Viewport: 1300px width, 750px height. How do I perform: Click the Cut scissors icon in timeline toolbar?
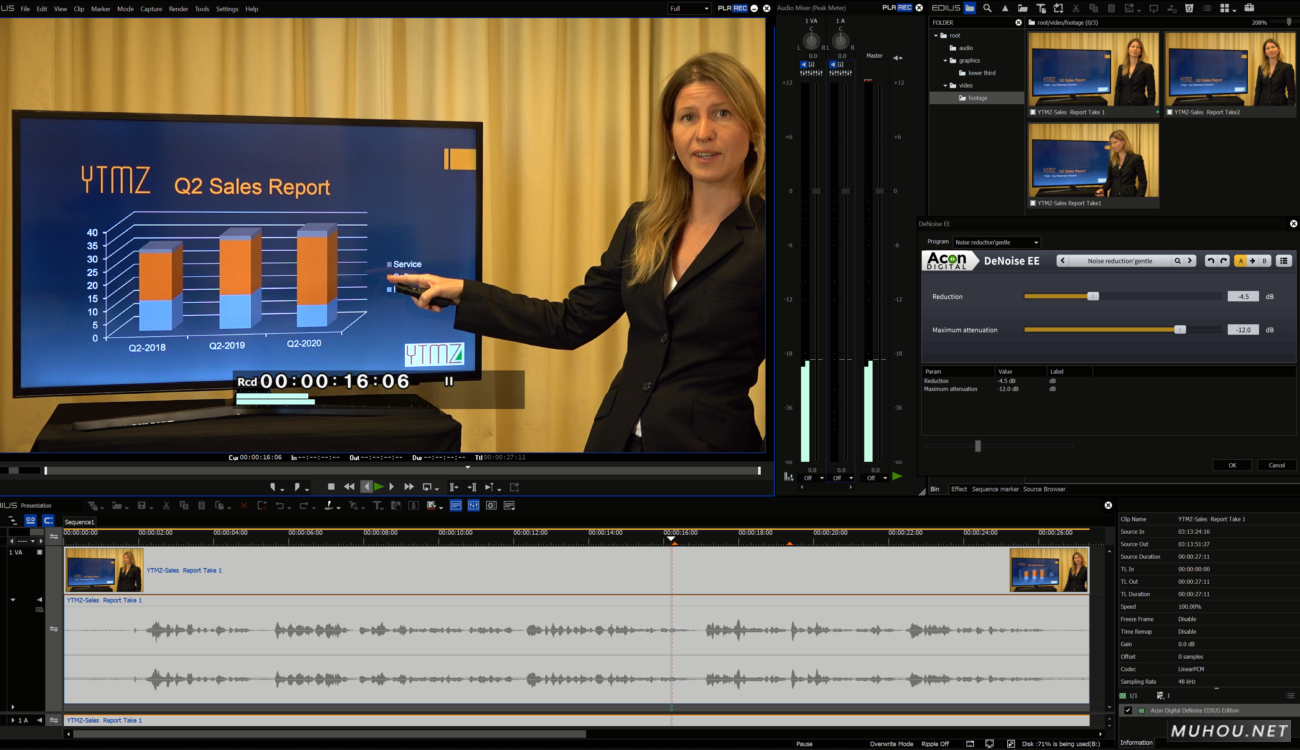click(x=166, y=506)
